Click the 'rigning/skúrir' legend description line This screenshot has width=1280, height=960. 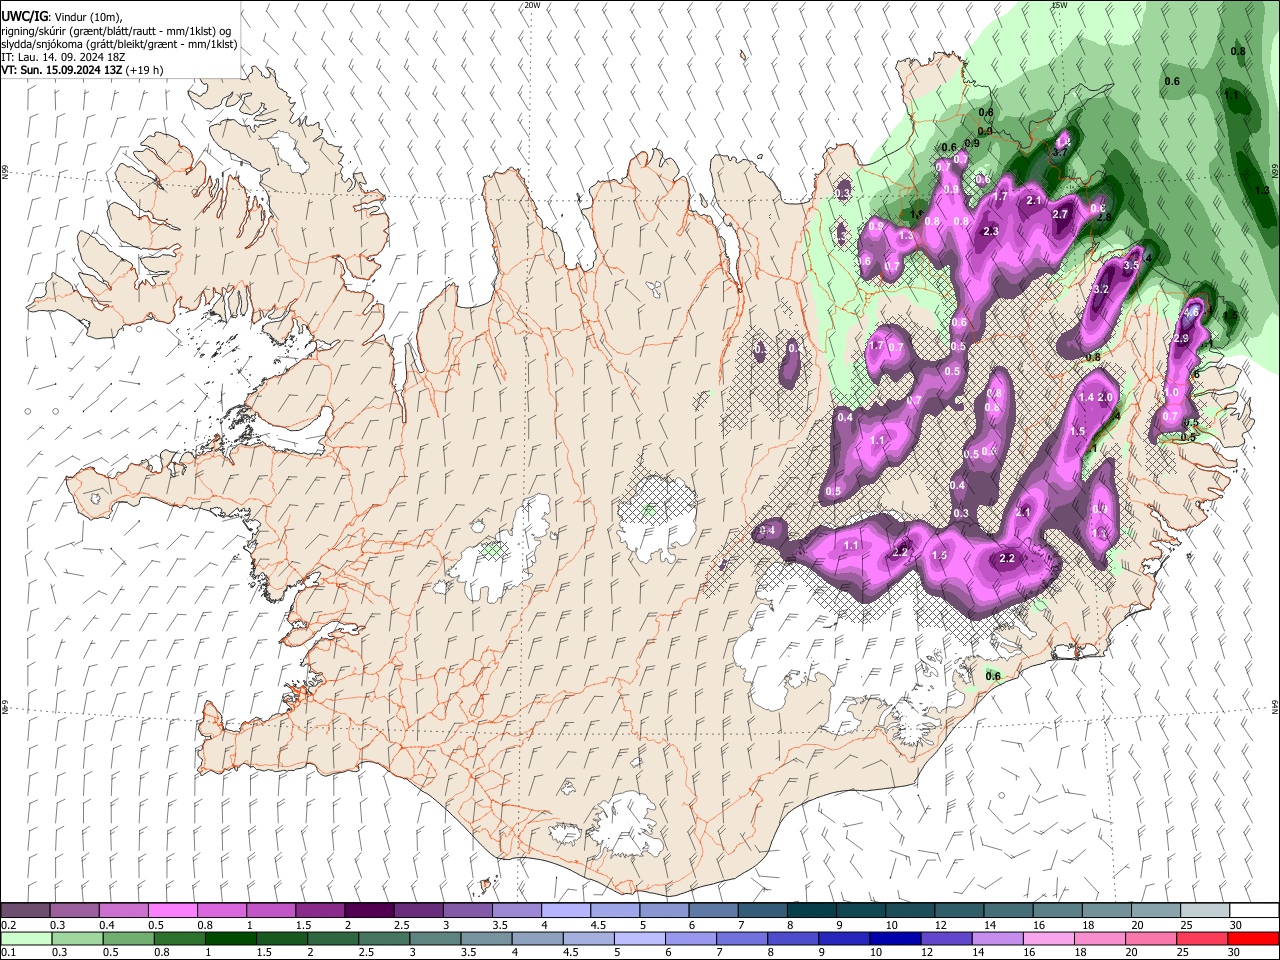(x=118, y=31)
